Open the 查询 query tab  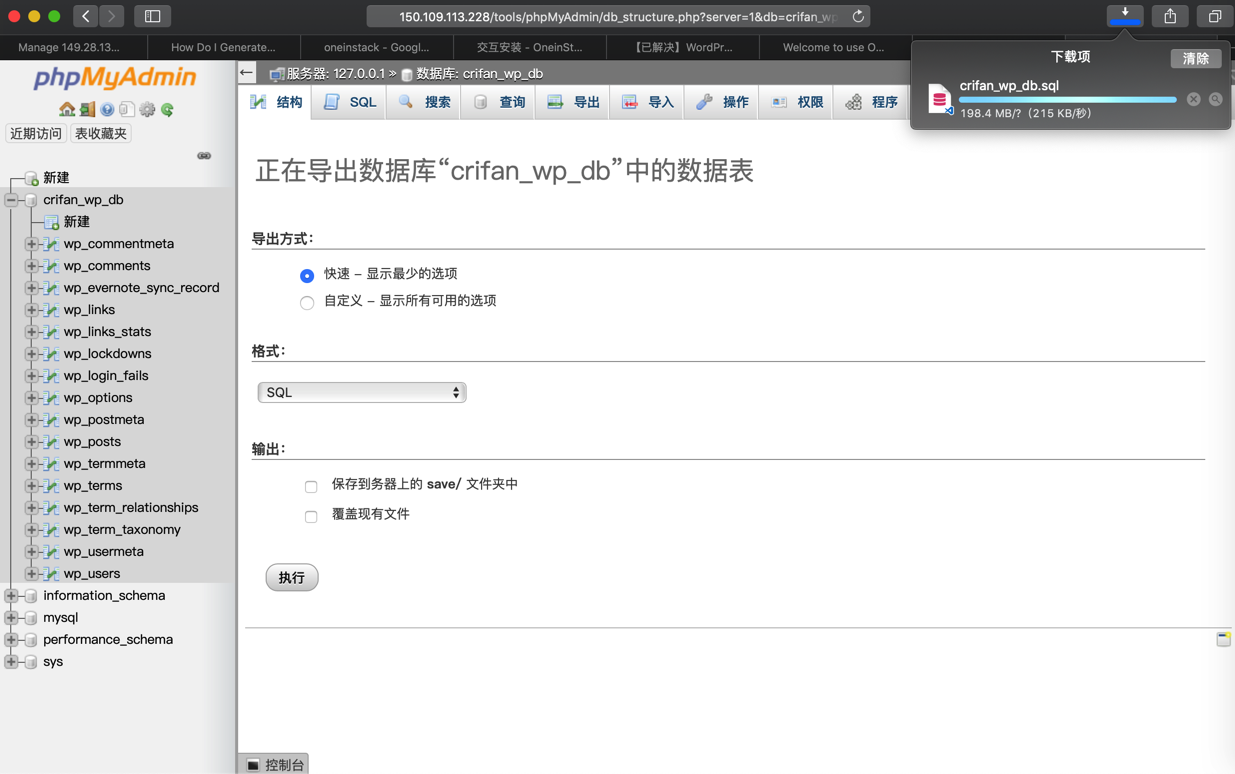(x=499, y=102)
